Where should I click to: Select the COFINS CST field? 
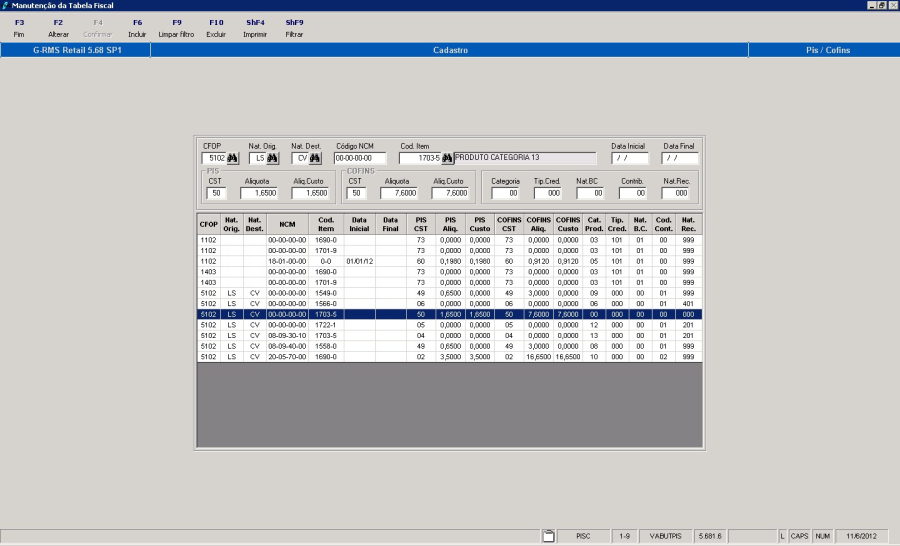coord(357,193)
